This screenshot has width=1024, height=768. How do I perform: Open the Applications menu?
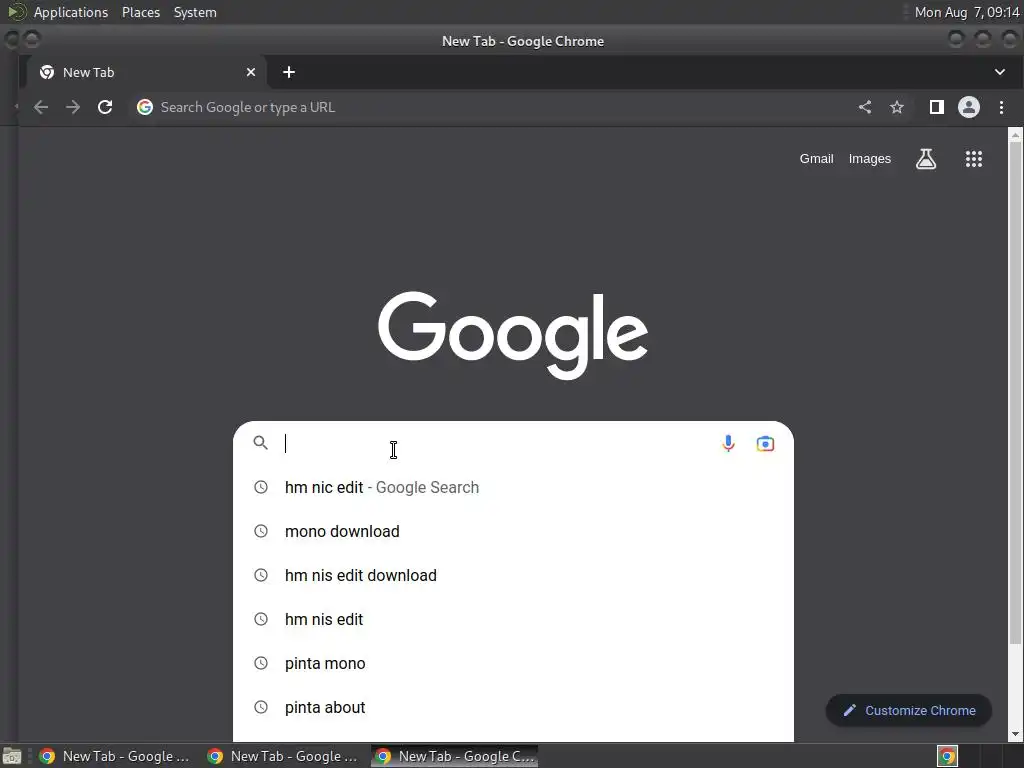71,12
